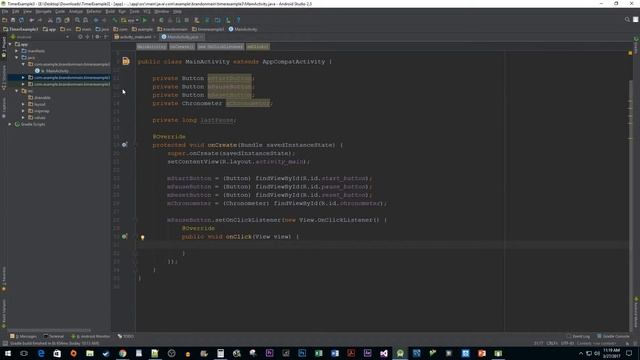Click the Paste toolbar icon
Screen dimensions: 640x360
[67, 20]
